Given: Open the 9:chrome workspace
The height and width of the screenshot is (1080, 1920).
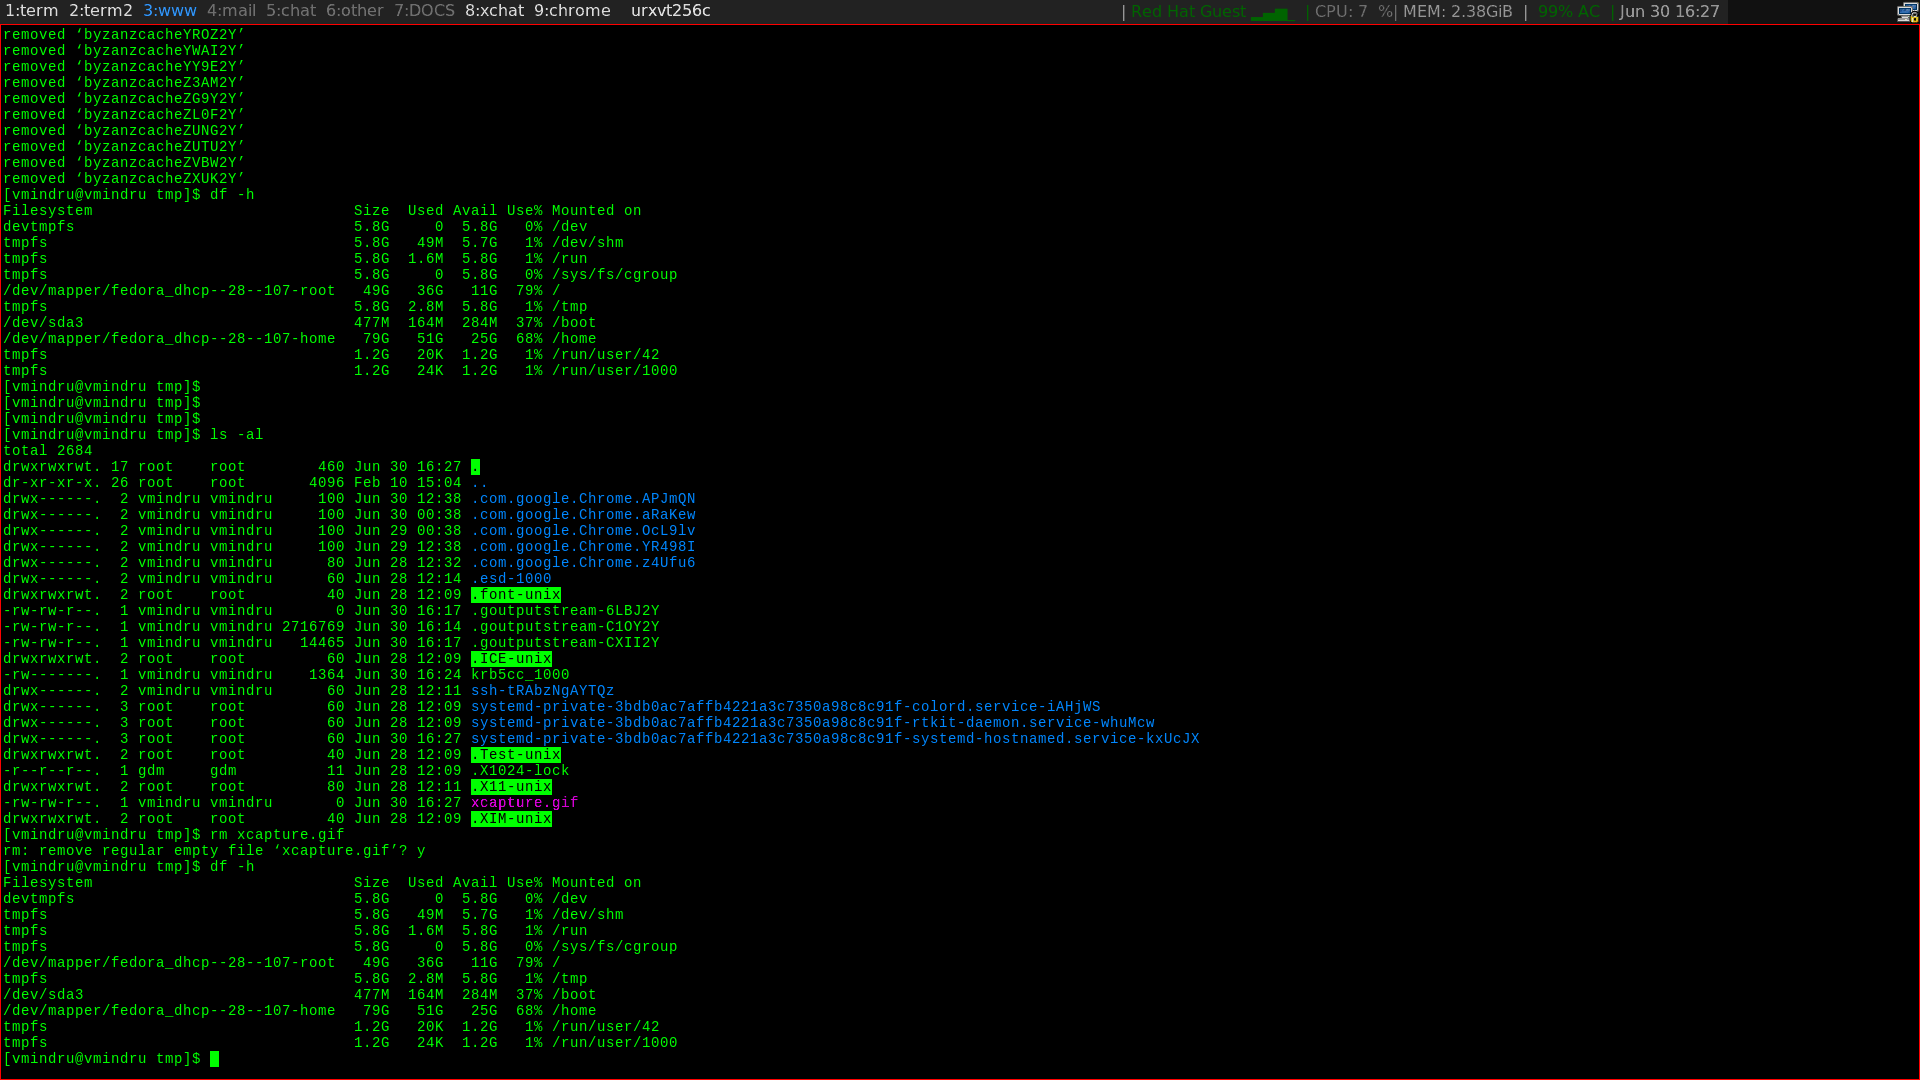Looking at the screenshot, I should point(572,11).
